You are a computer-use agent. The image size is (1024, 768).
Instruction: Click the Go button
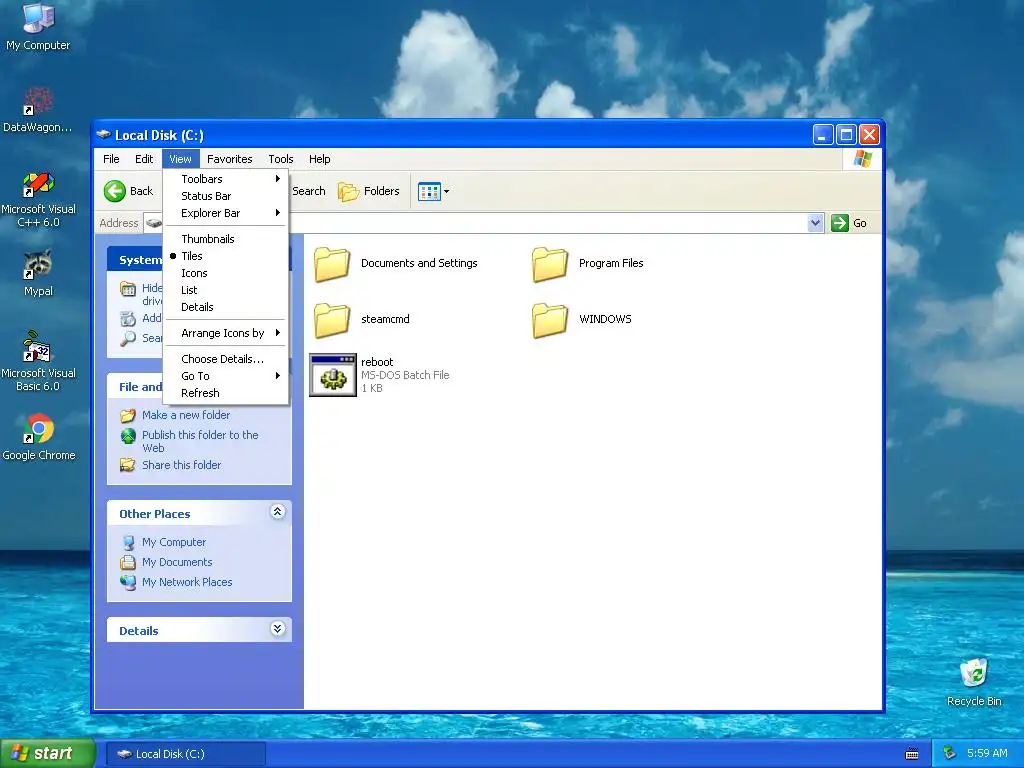point(849,223)
